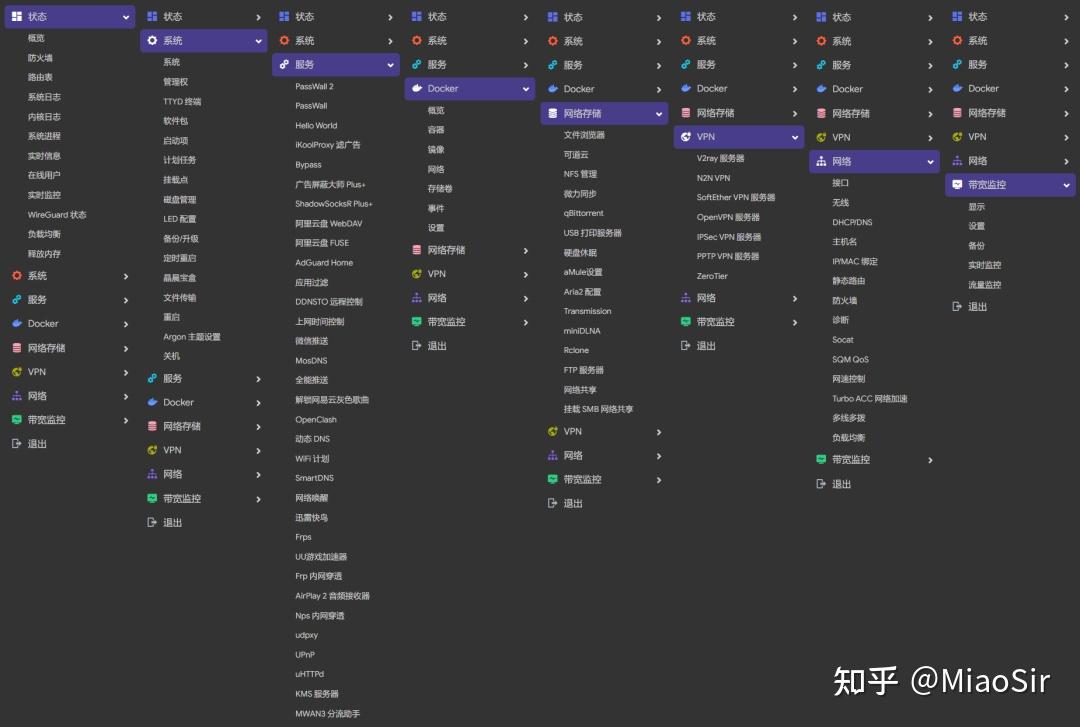
Task: Collapse the highlighted Docker menu chevron
Action: pyautogui.click(x=526, y=89)
